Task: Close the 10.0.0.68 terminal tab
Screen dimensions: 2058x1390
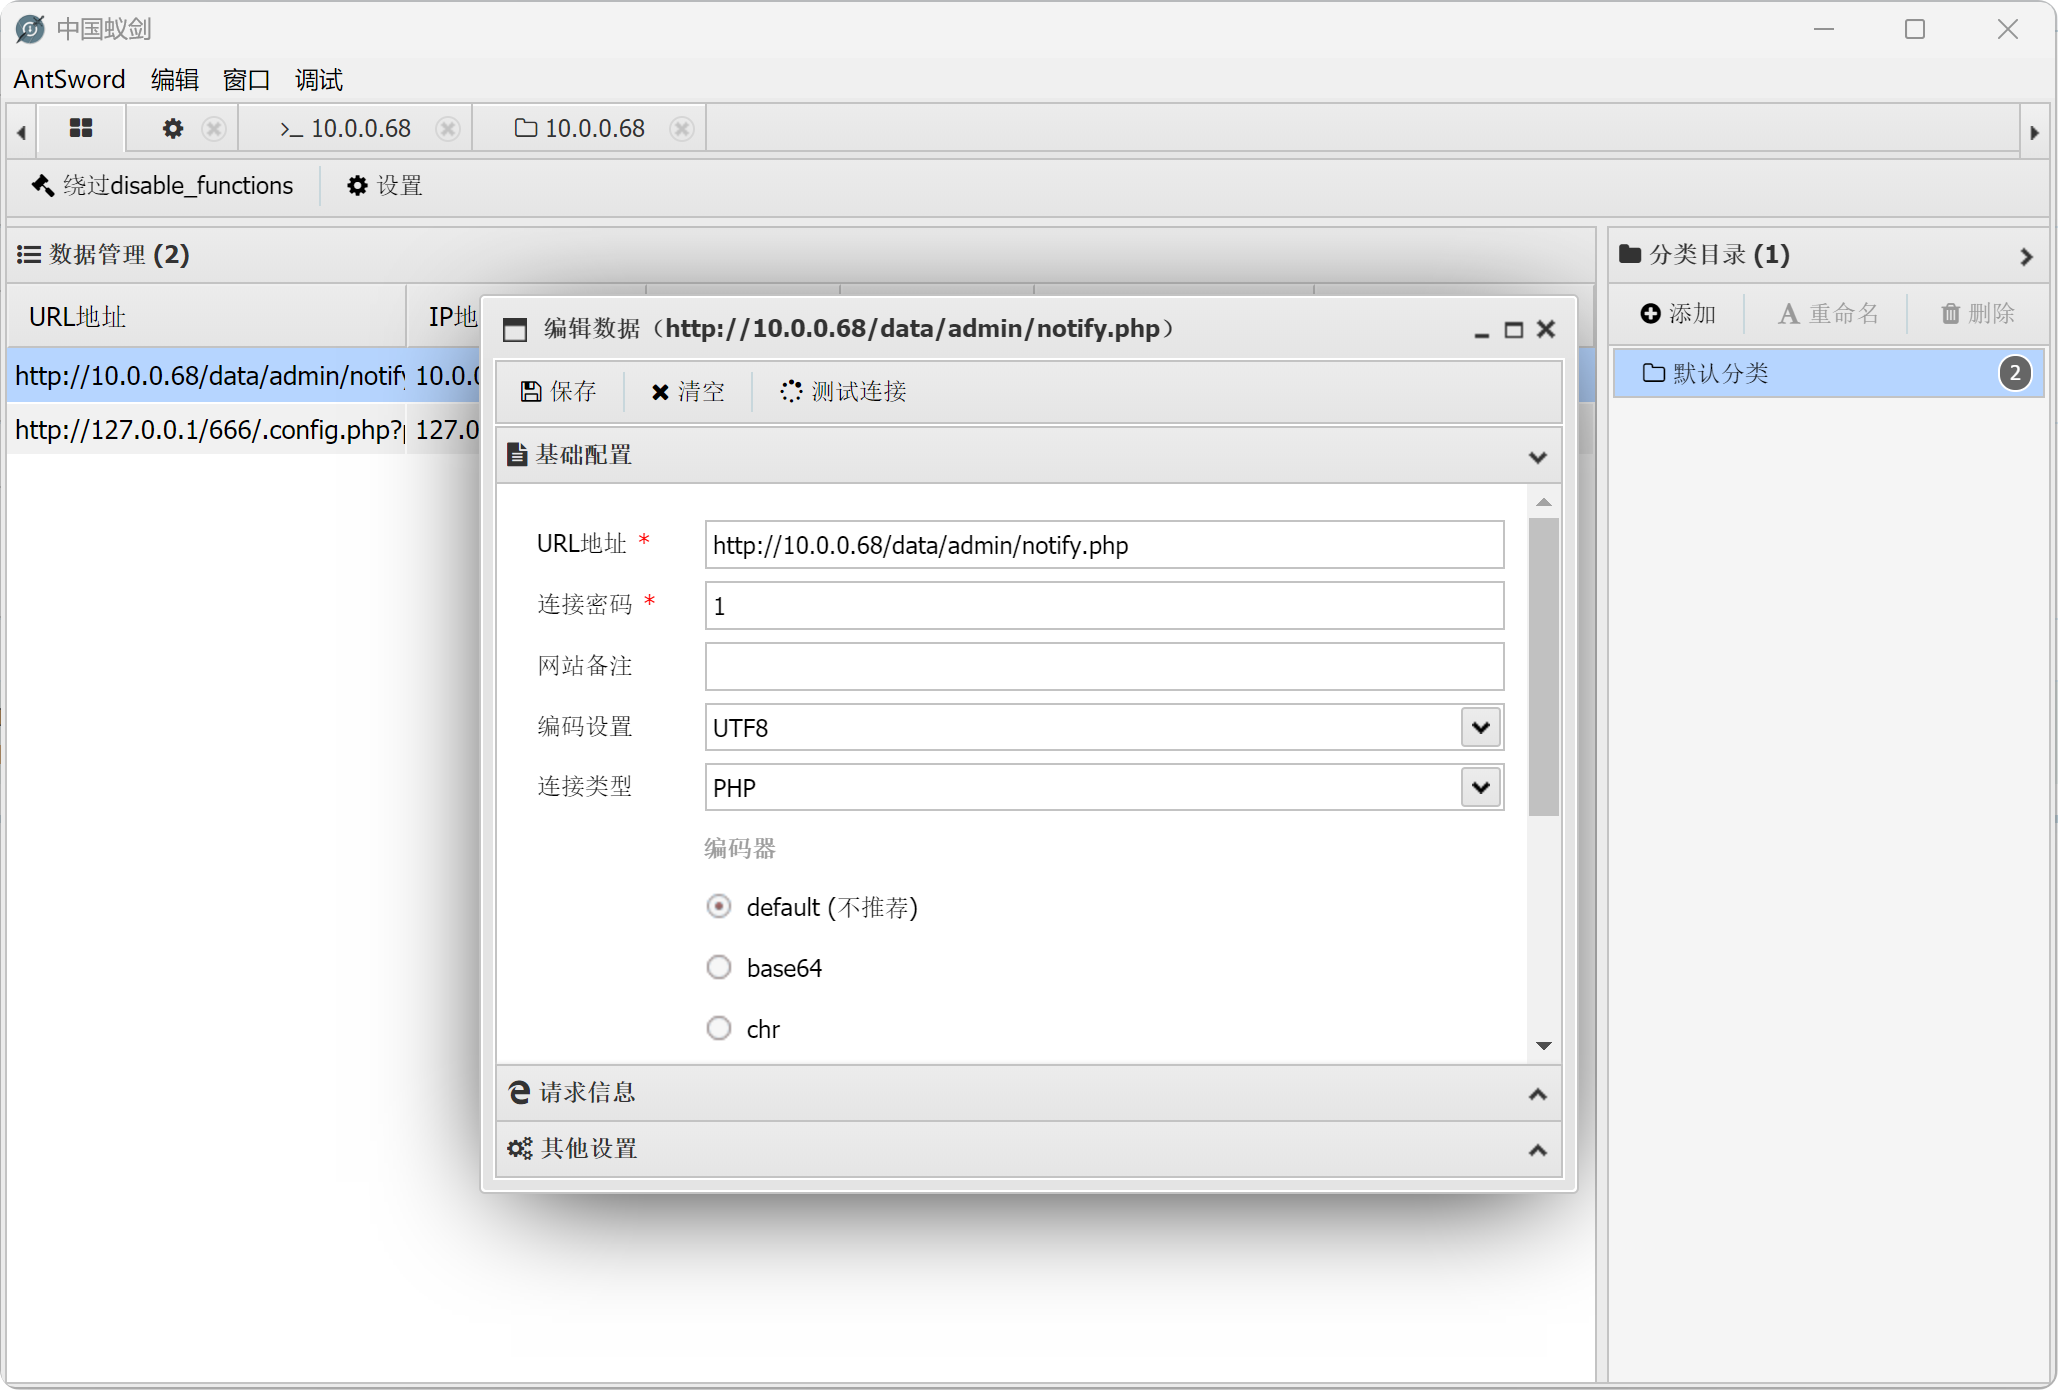Action: point(448,129)
